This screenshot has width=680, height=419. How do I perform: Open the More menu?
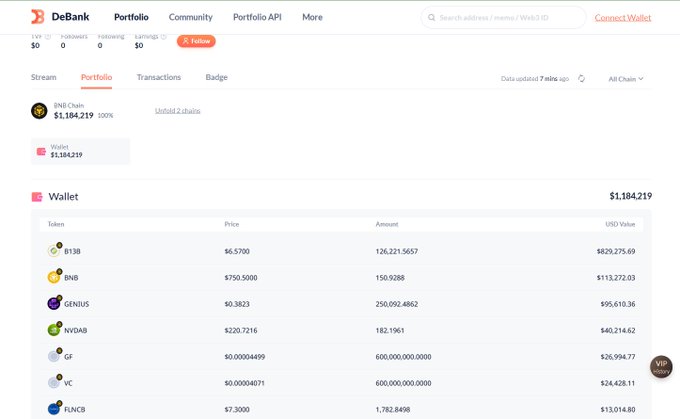coord(312,17)
